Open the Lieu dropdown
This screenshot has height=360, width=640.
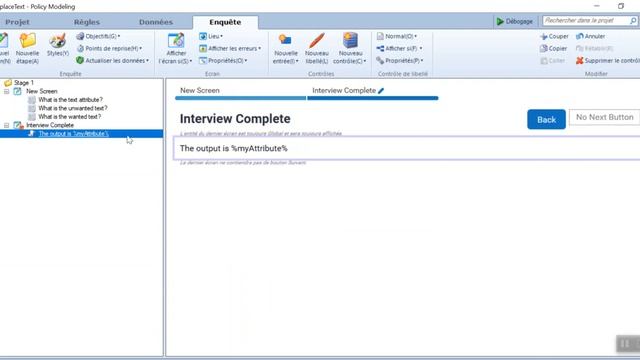(x=211, y=36)
